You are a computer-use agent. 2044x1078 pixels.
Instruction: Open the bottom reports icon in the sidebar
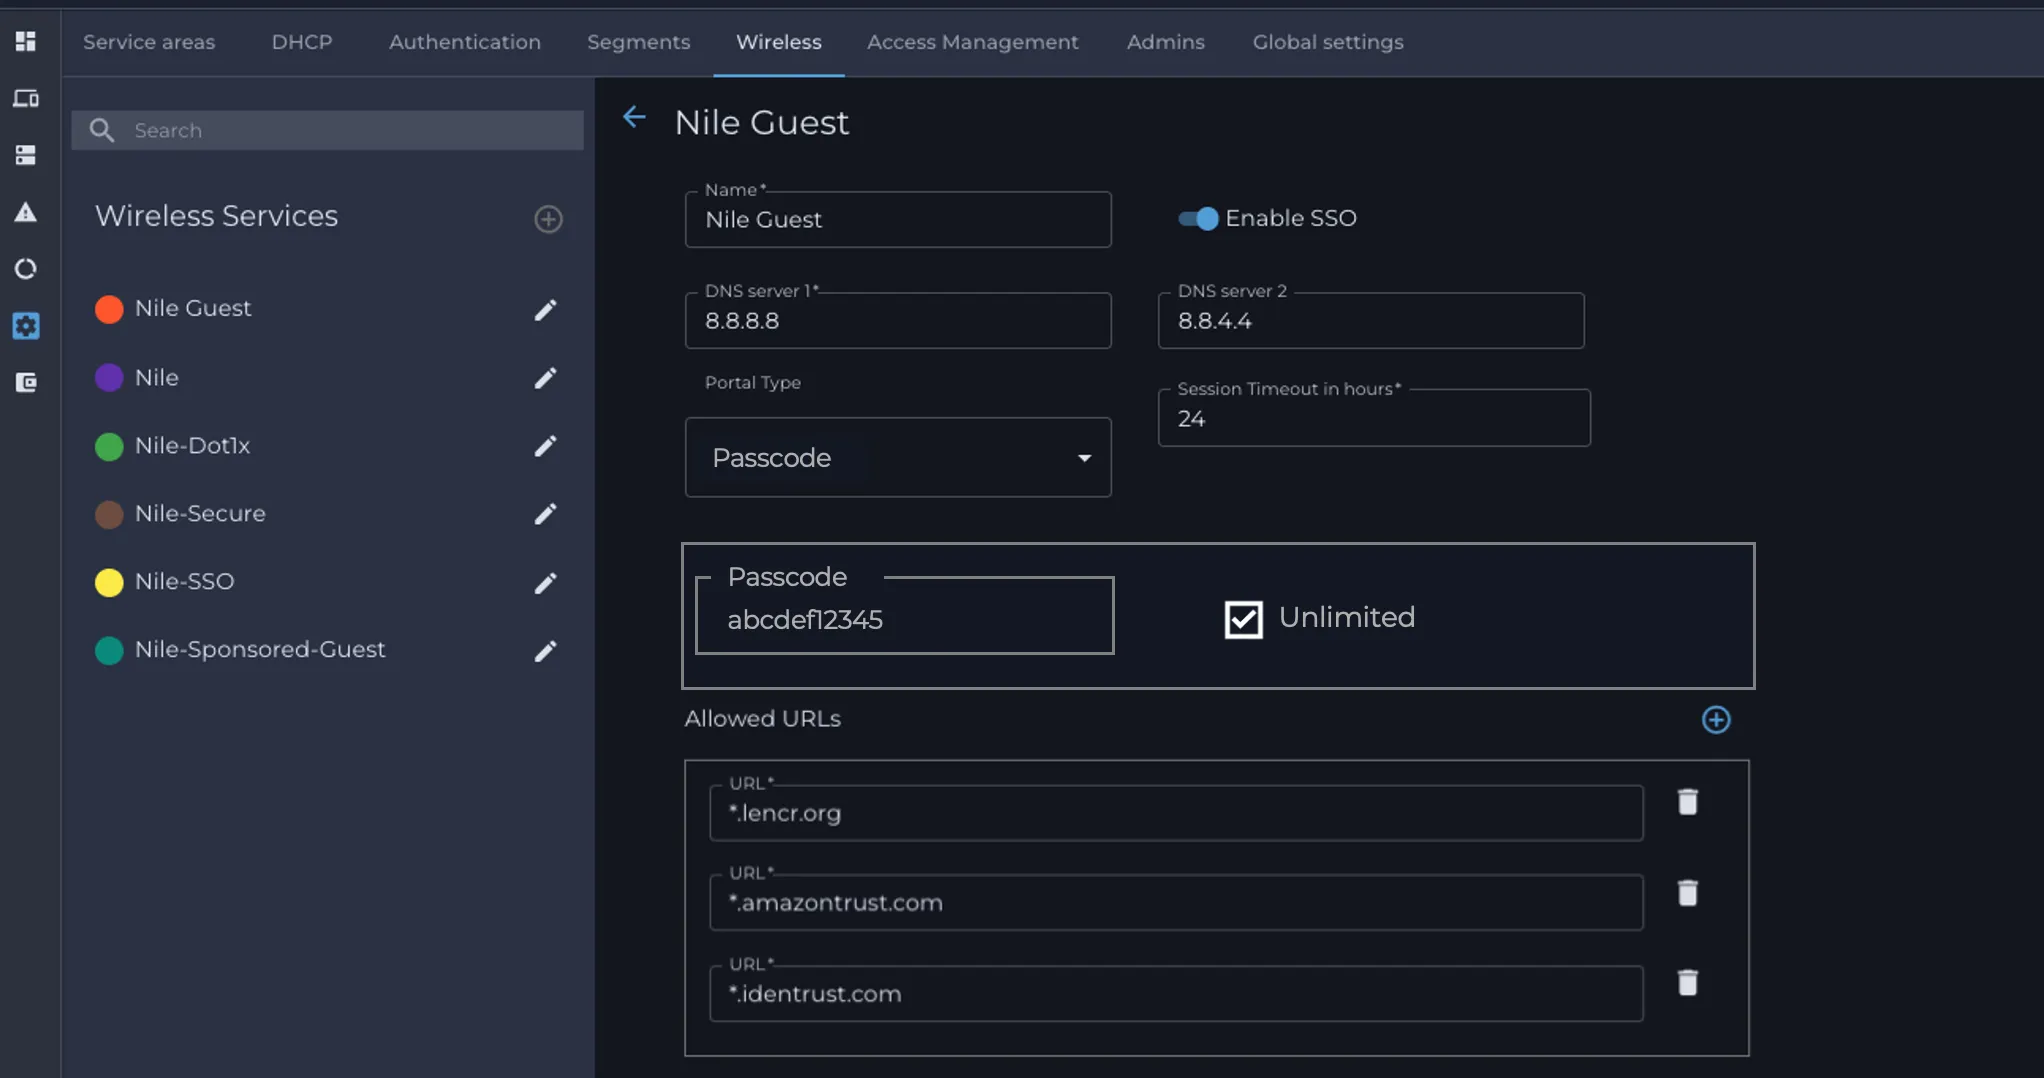click(26, 382)
